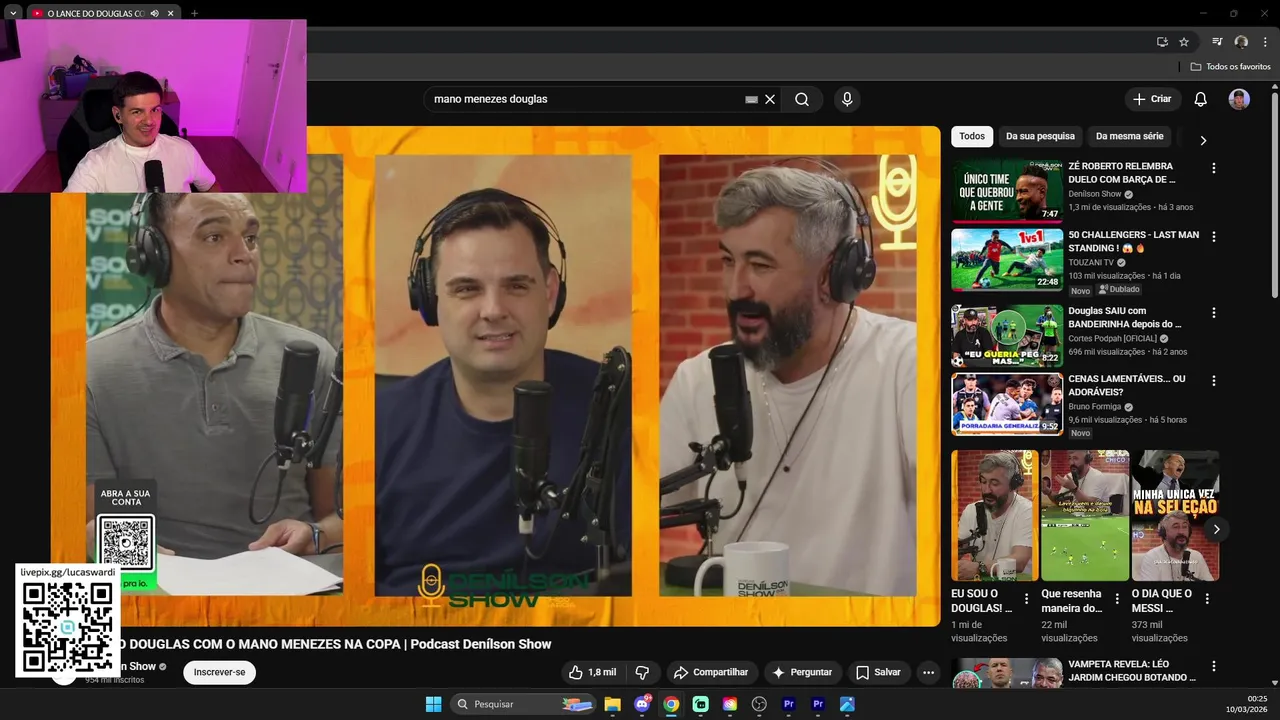Open Adobe Creative Cloud from the taskbar
1280x720 pixels.
click(730, 704)
